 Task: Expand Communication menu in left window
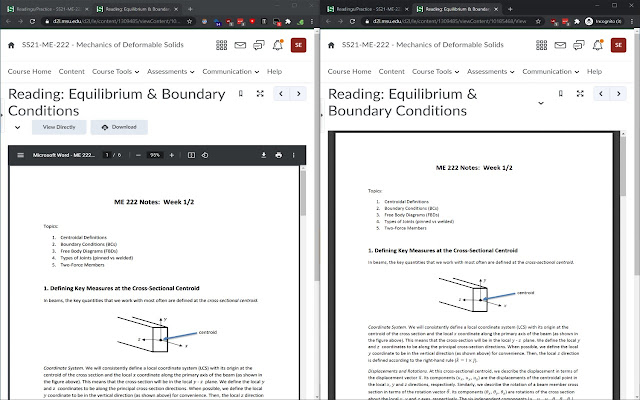tap(231, 71)
